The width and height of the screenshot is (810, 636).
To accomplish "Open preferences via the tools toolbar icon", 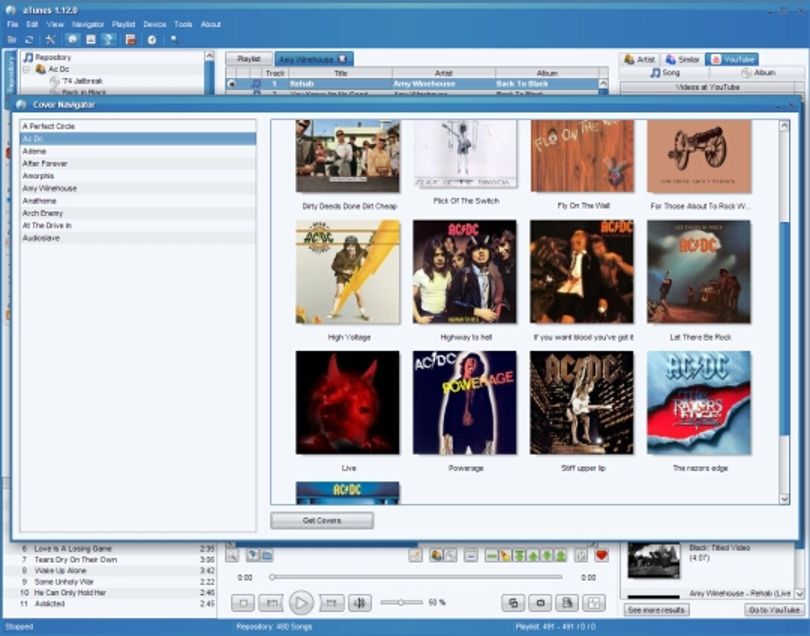I will tap(50, 40).
